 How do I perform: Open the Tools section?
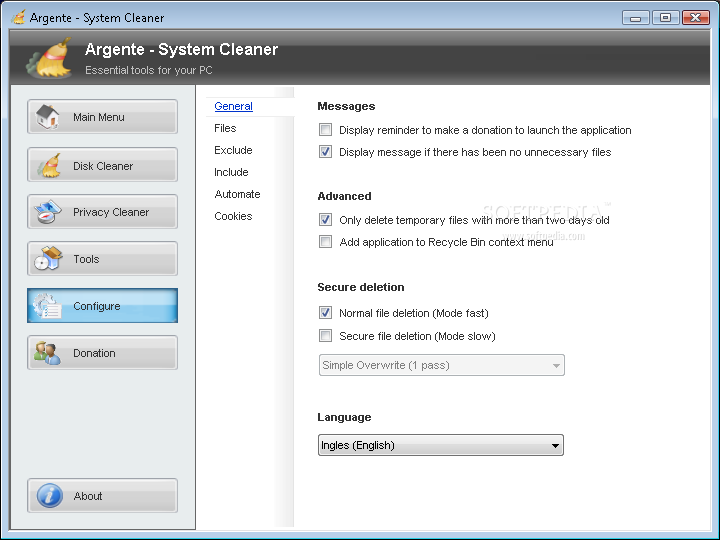coord(102,259)
